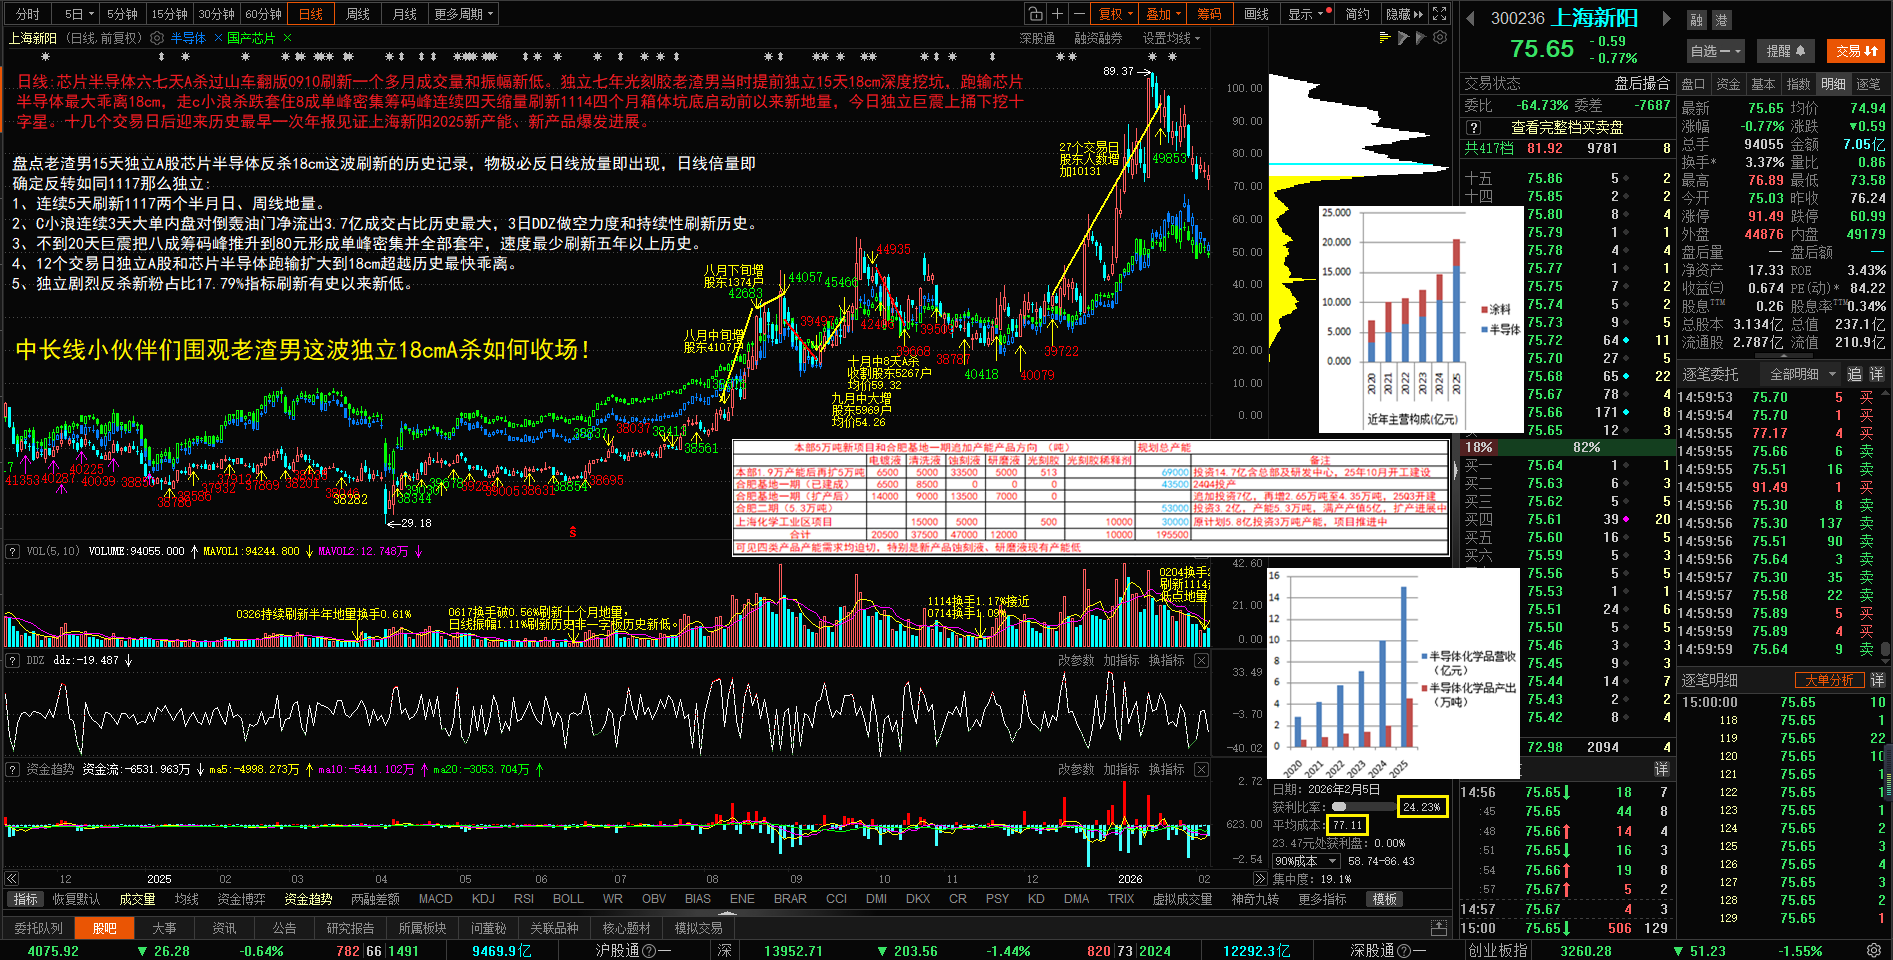Close the 资金趋势 indicator sub-panel

click(x=1202, y=769)
